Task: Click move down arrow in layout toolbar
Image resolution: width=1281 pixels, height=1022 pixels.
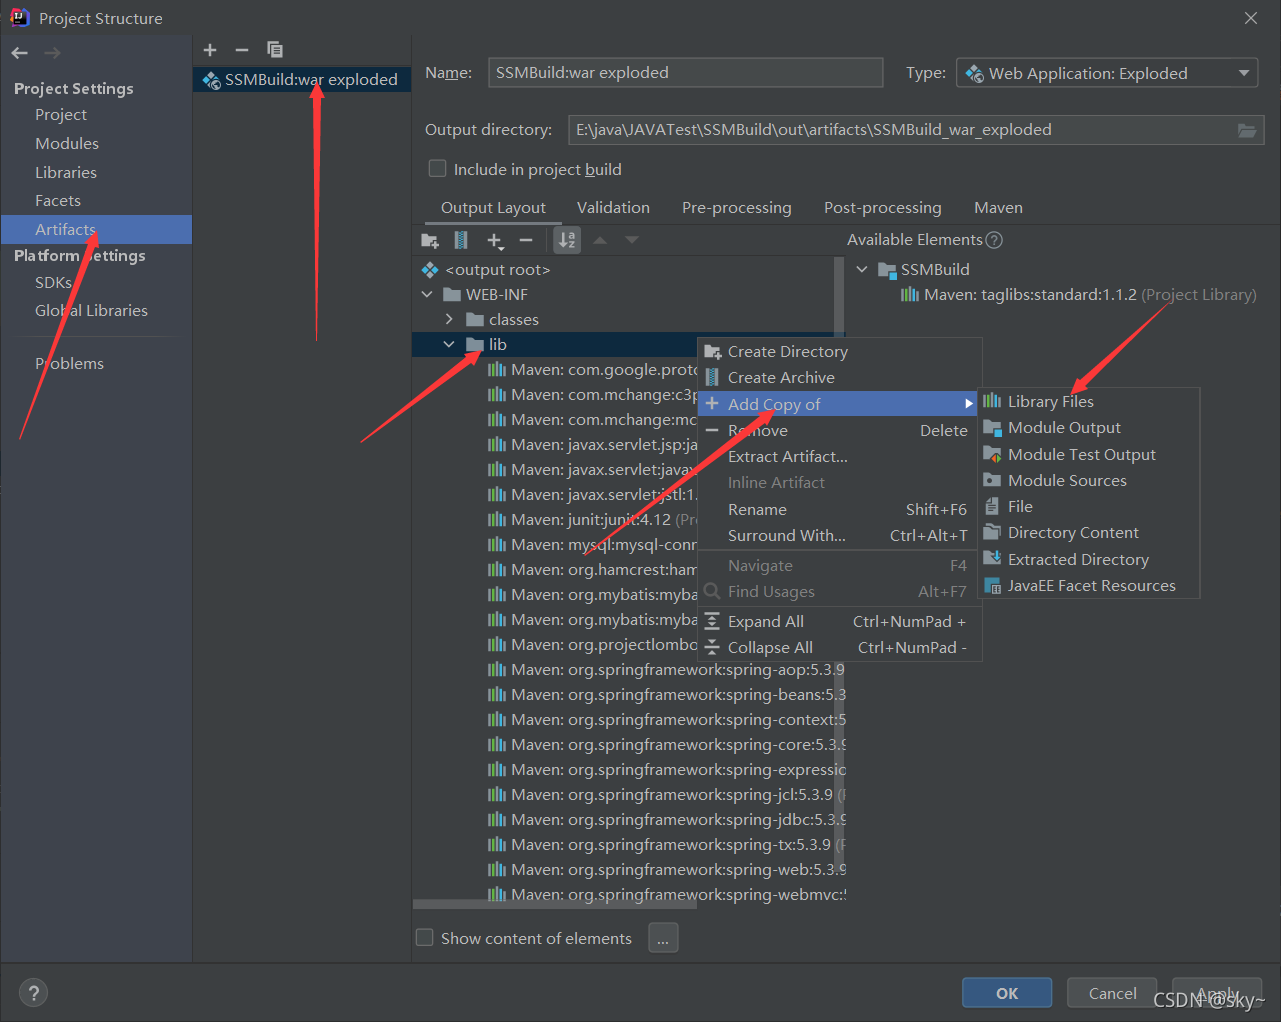Action: point(632,240)
